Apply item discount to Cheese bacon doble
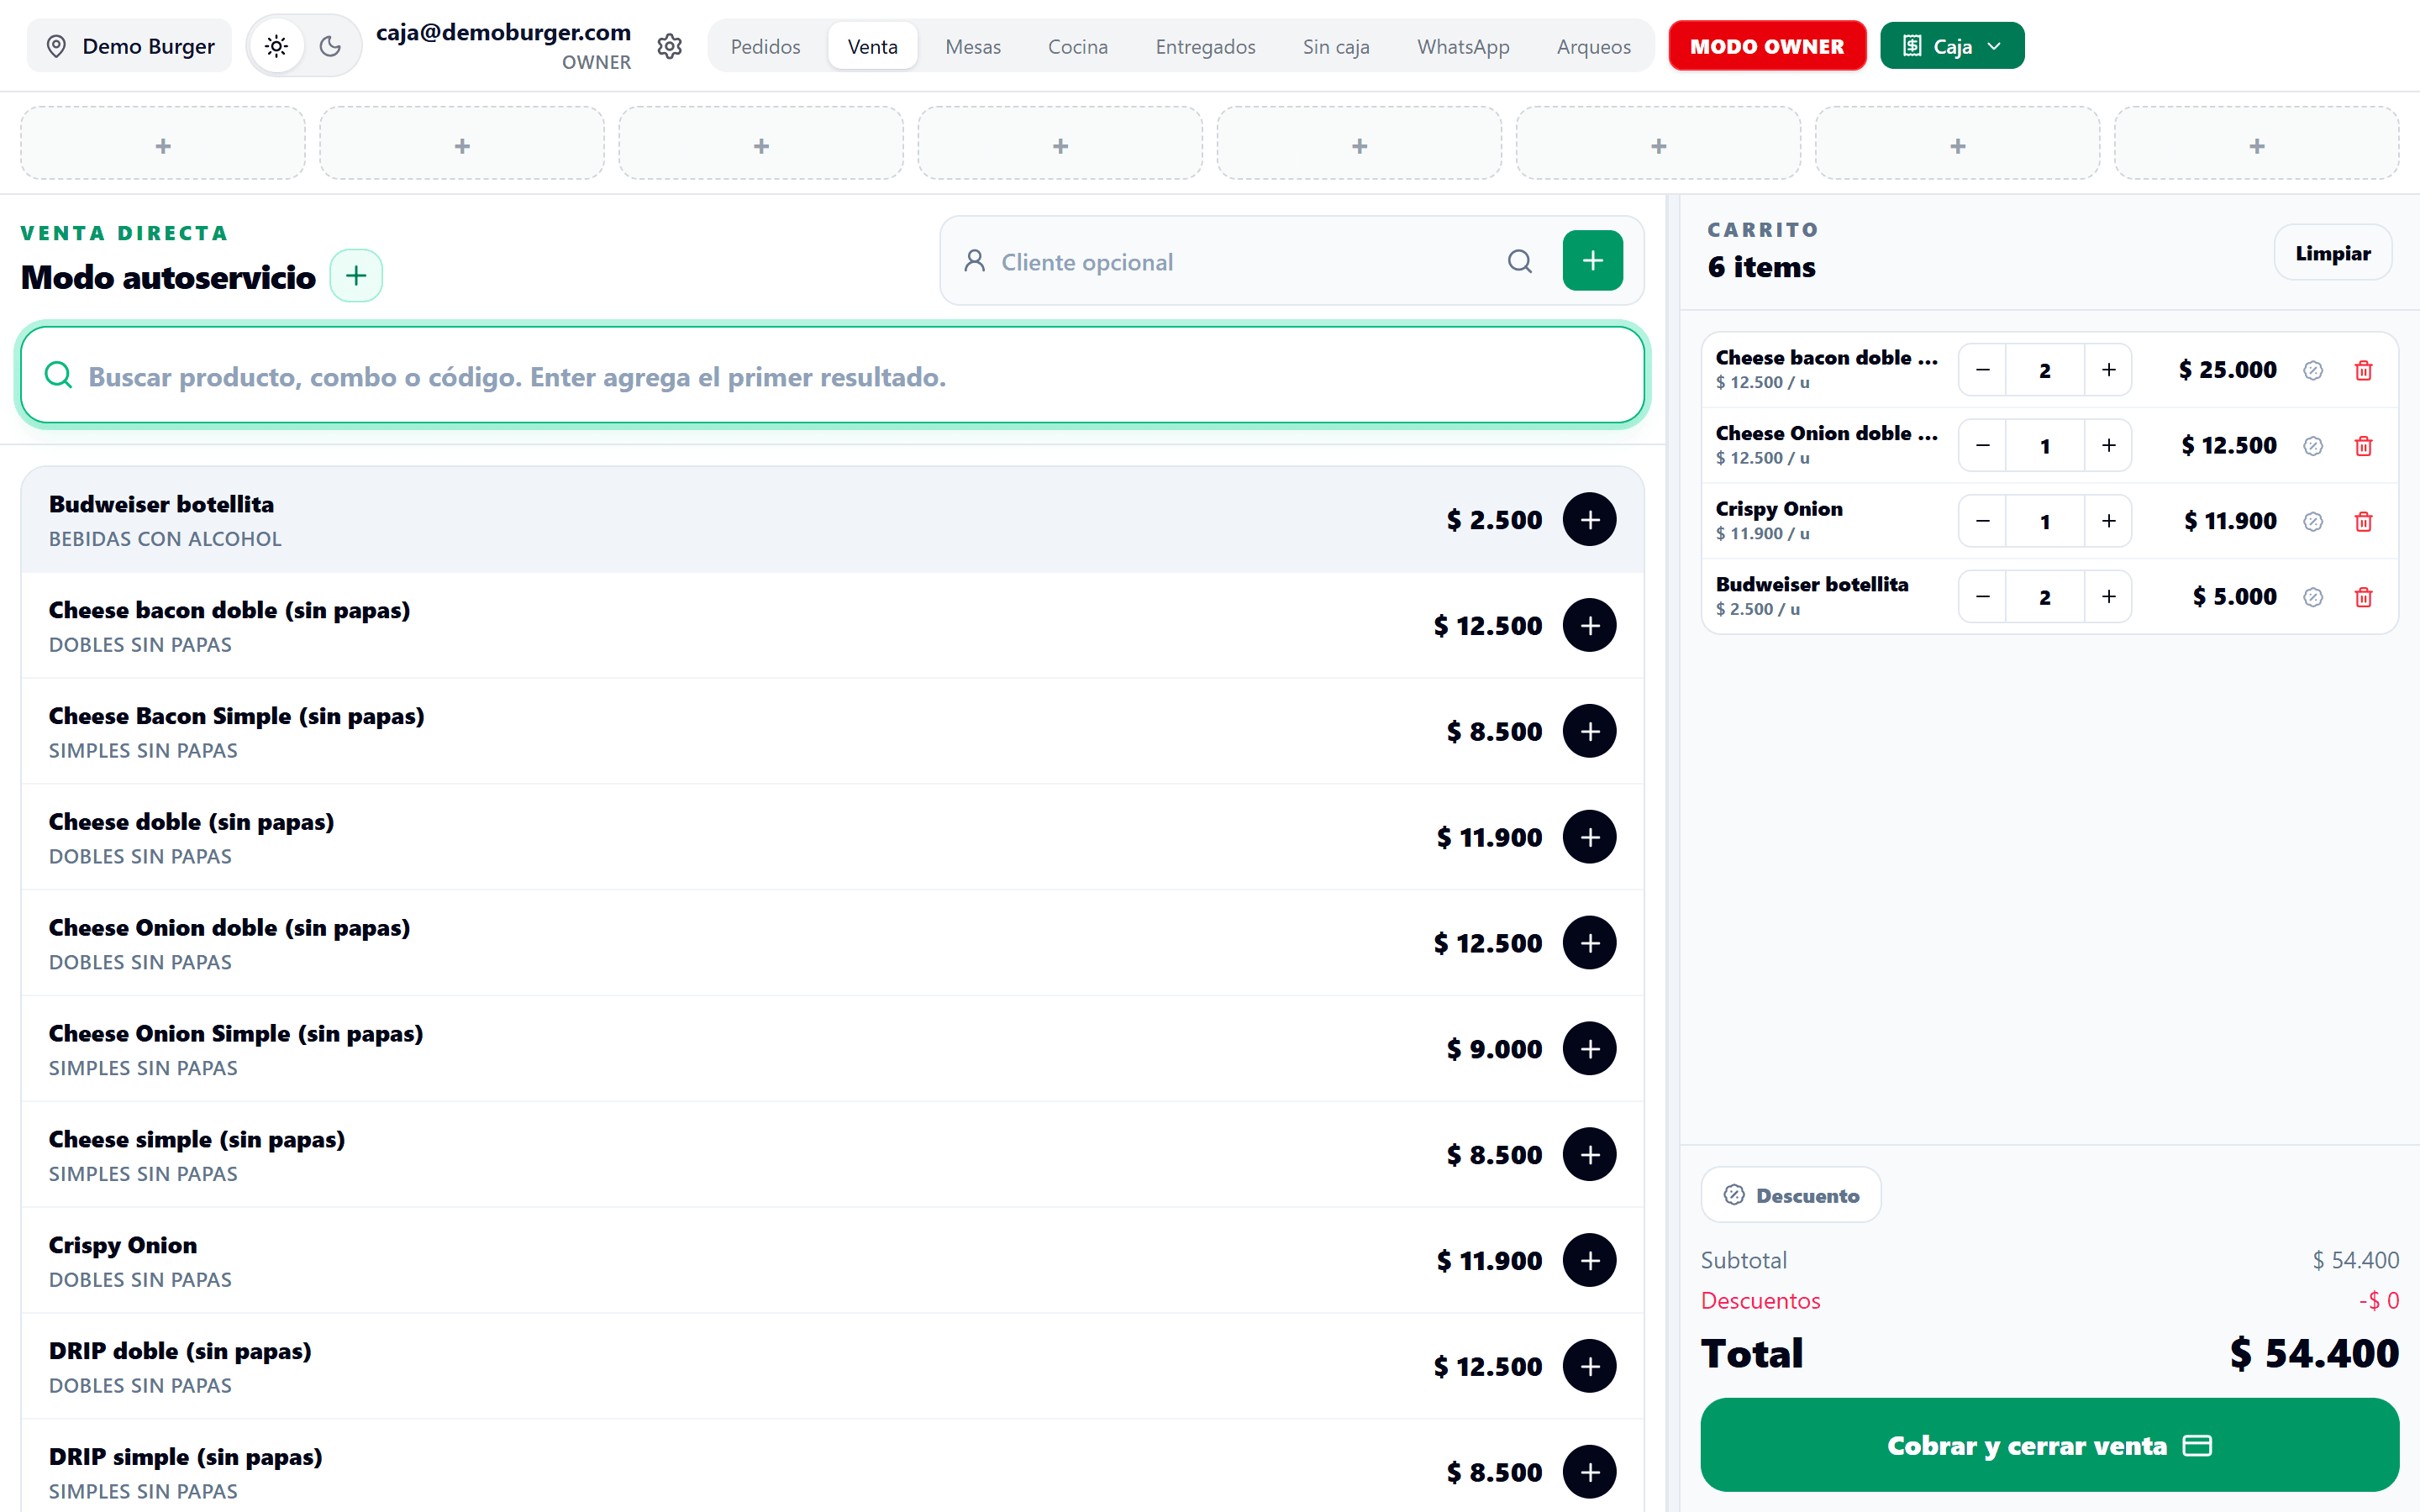The image size is (2420, 1512). (x=2312, y=370)
